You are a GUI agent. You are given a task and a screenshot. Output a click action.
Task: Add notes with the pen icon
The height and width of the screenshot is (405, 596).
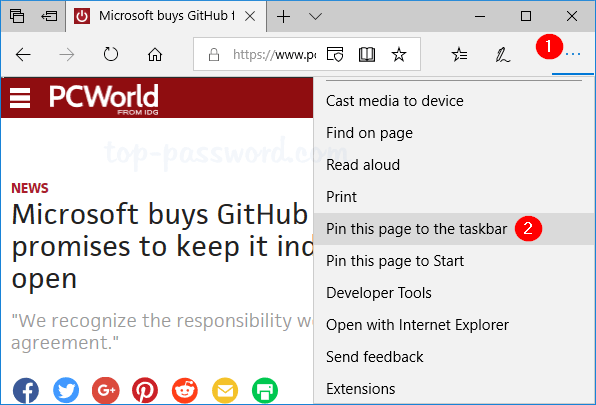(x=502, y=55)
